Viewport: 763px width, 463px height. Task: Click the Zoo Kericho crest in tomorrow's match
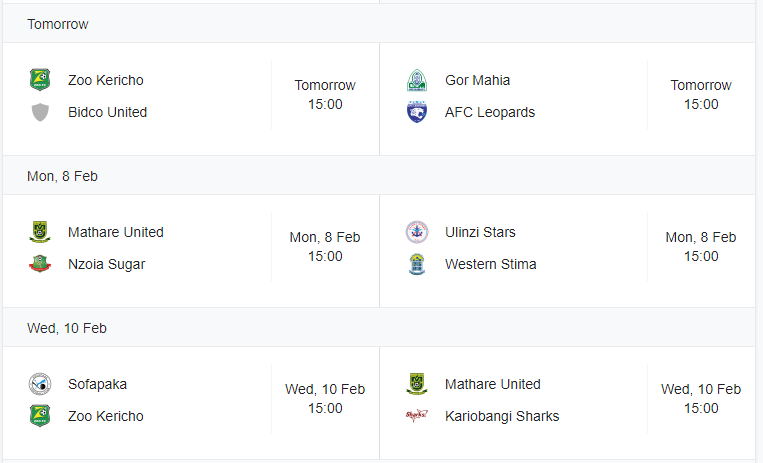click(40, 80)
